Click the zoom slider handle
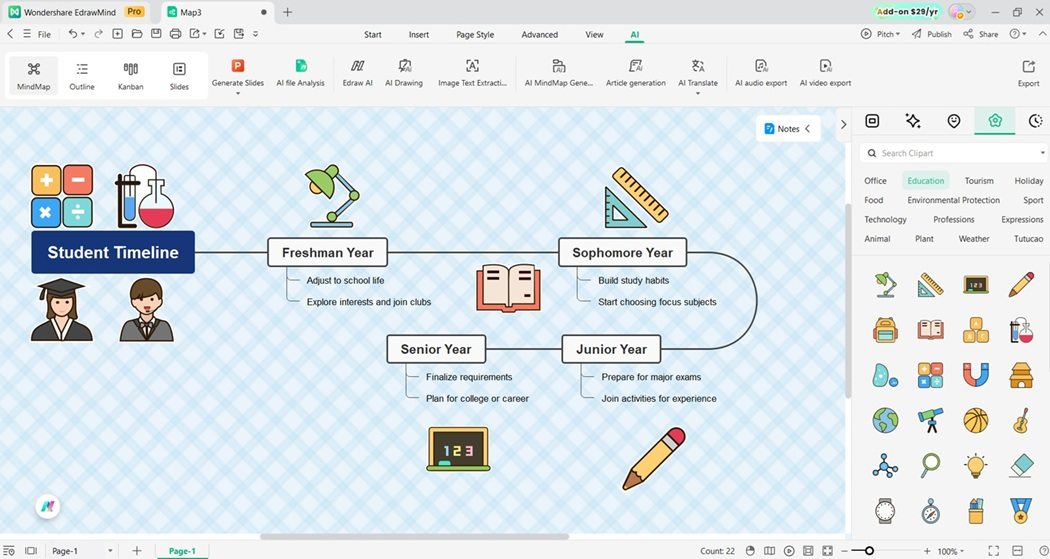The image size is (1050, 559). point(869,550)
